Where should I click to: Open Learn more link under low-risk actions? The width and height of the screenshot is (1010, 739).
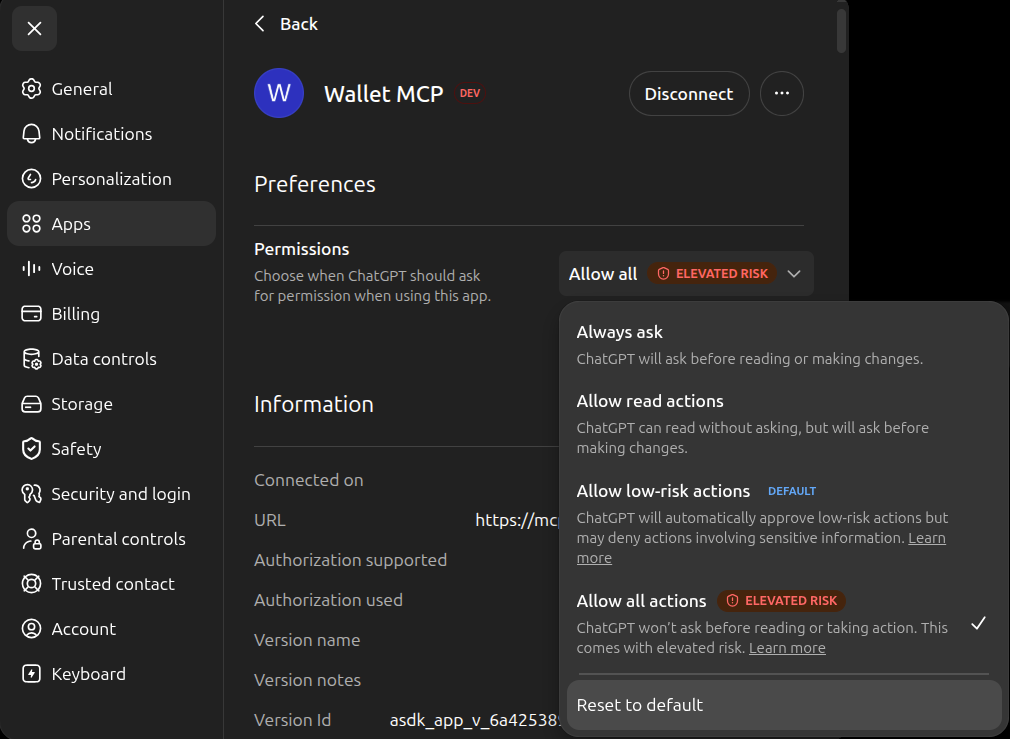(x=926, y=538)
